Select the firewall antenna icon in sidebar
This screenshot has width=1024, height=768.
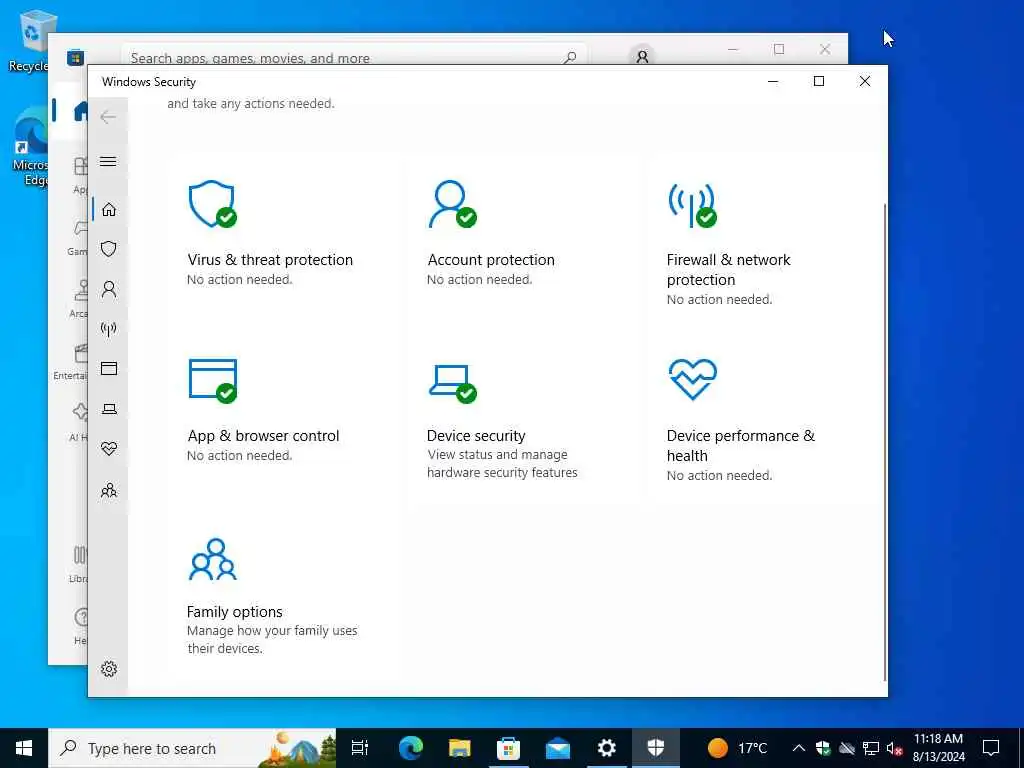pyautogui.click(x=108, y=329)
